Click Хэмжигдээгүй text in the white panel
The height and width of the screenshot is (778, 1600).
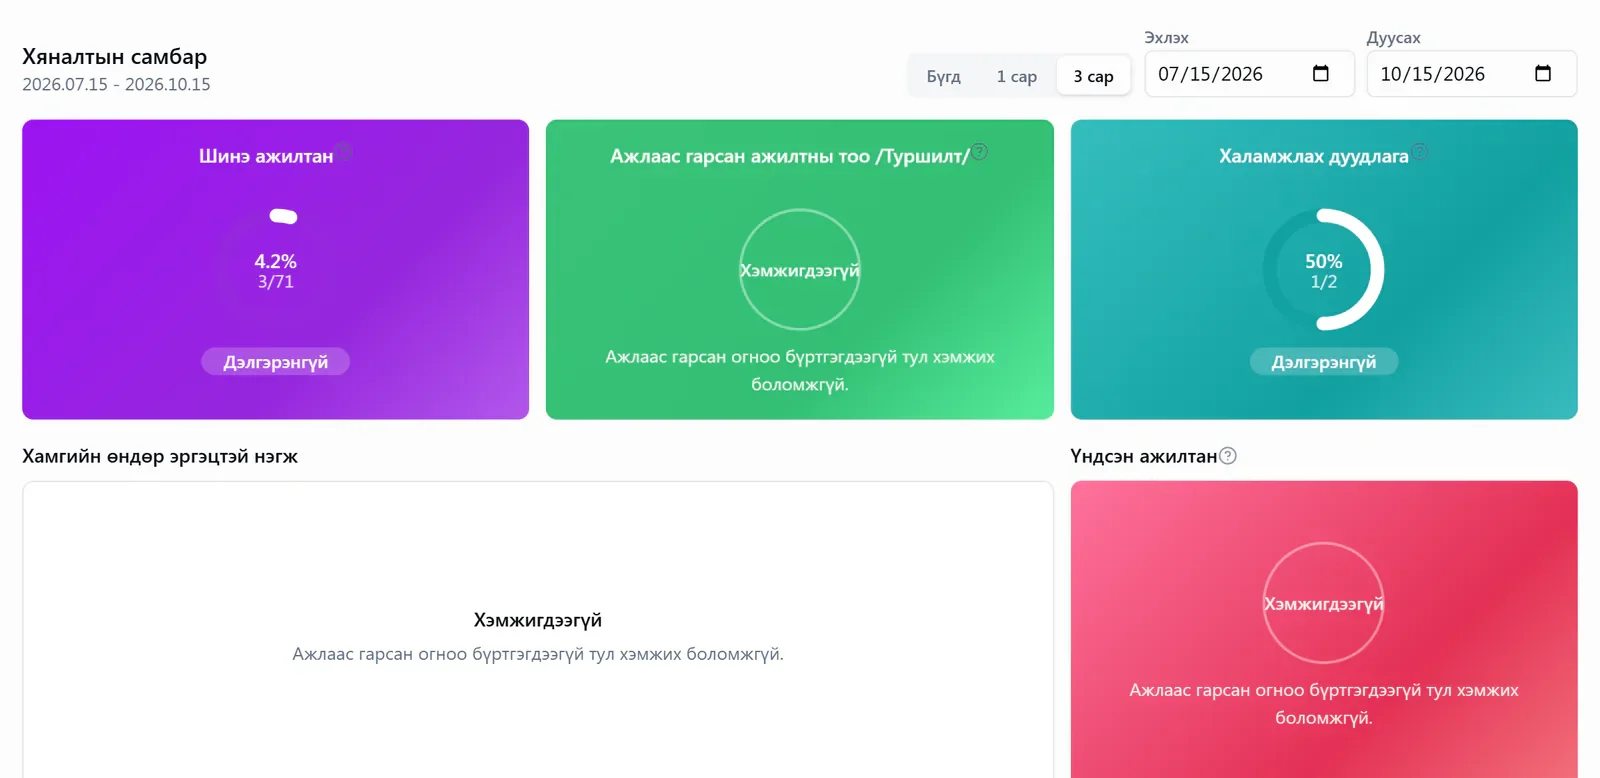pyautogui.click(x=538, y=620)
